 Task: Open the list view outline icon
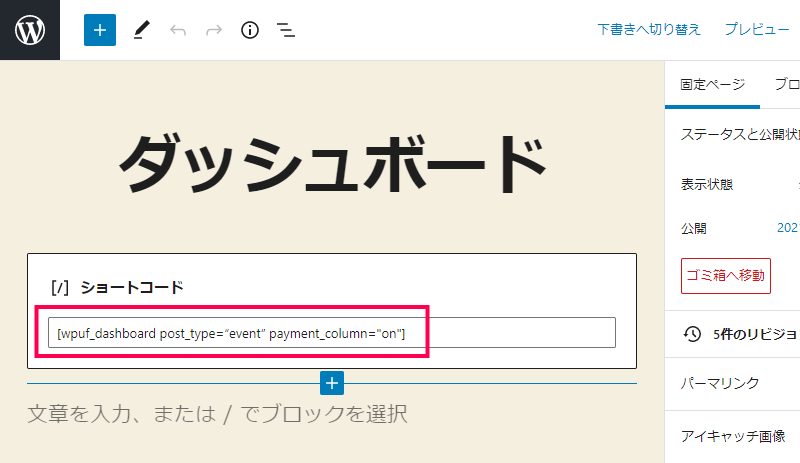point(286,30)
